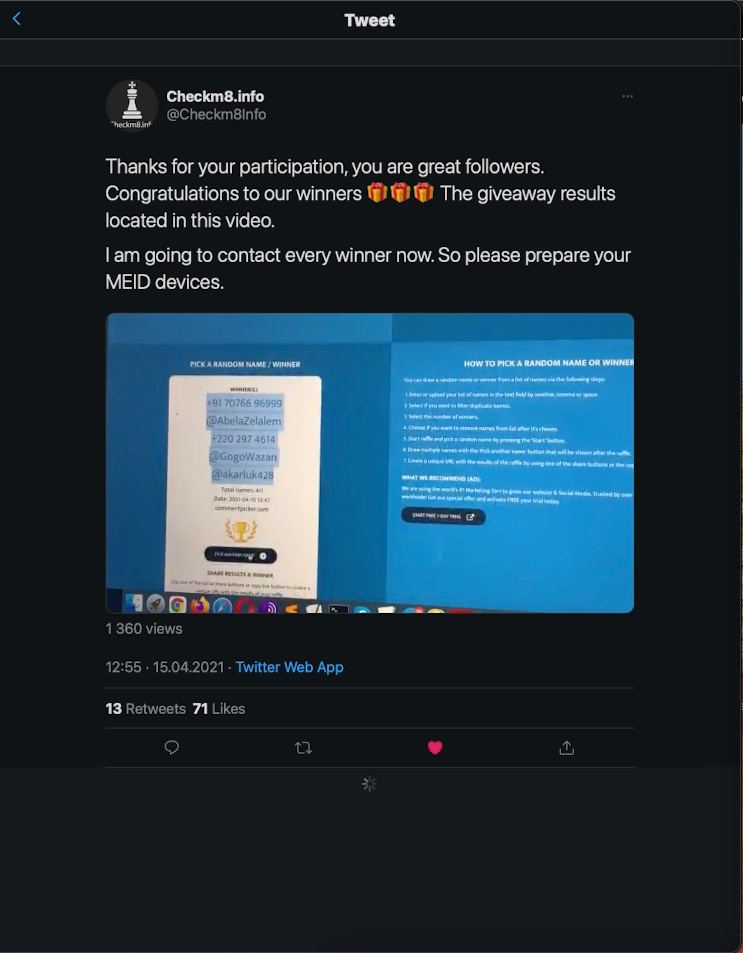The height and width of the screenshot is (953, 743).
Task: View the 13 Retweets list
Action: 145,709
